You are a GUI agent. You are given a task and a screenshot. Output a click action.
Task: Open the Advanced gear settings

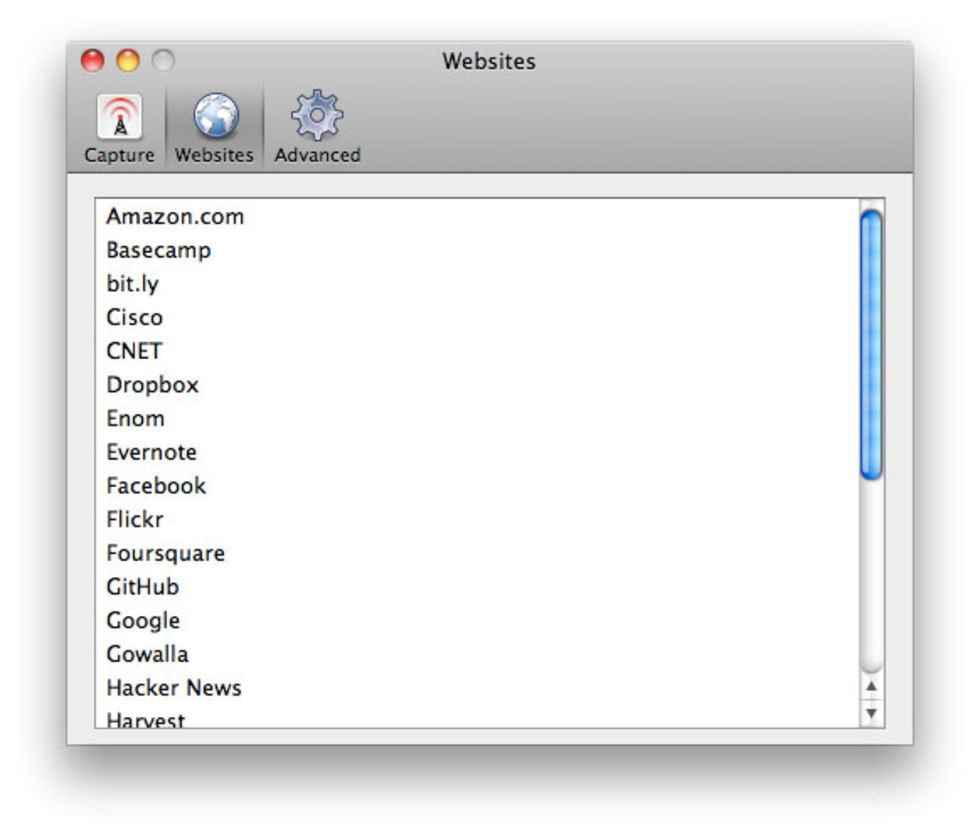tap(317, 115)
